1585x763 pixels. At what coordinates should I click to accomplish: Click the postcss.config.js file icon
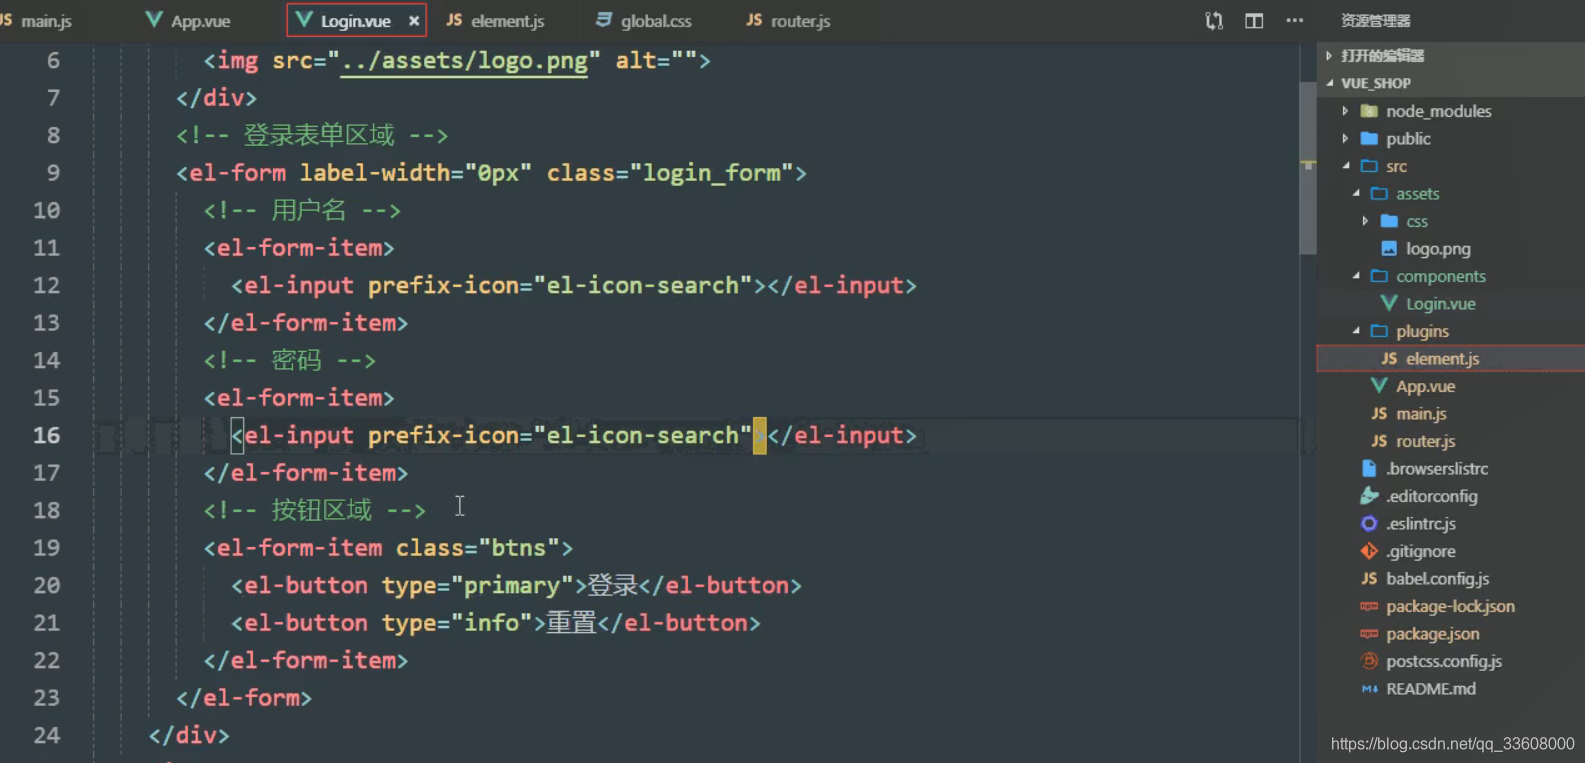tap(1369, 661)
